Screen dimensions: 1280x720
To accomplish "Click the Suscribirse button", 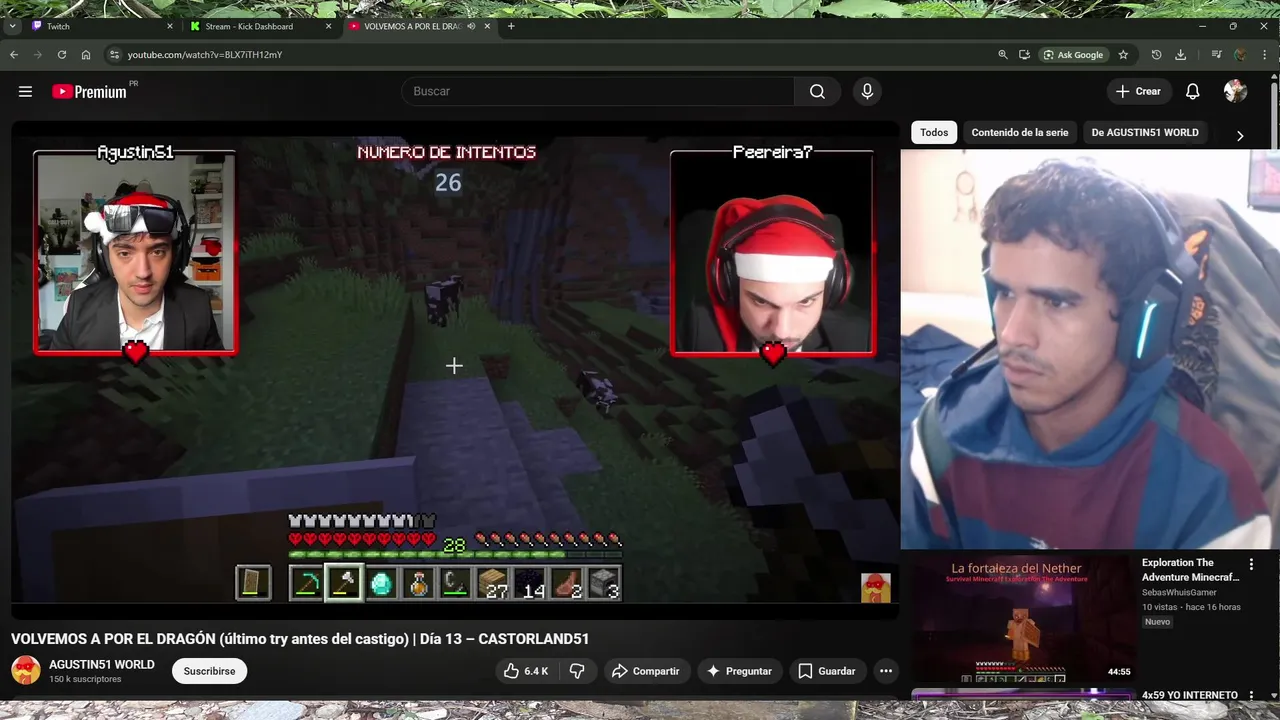I will tap(209, 671).
